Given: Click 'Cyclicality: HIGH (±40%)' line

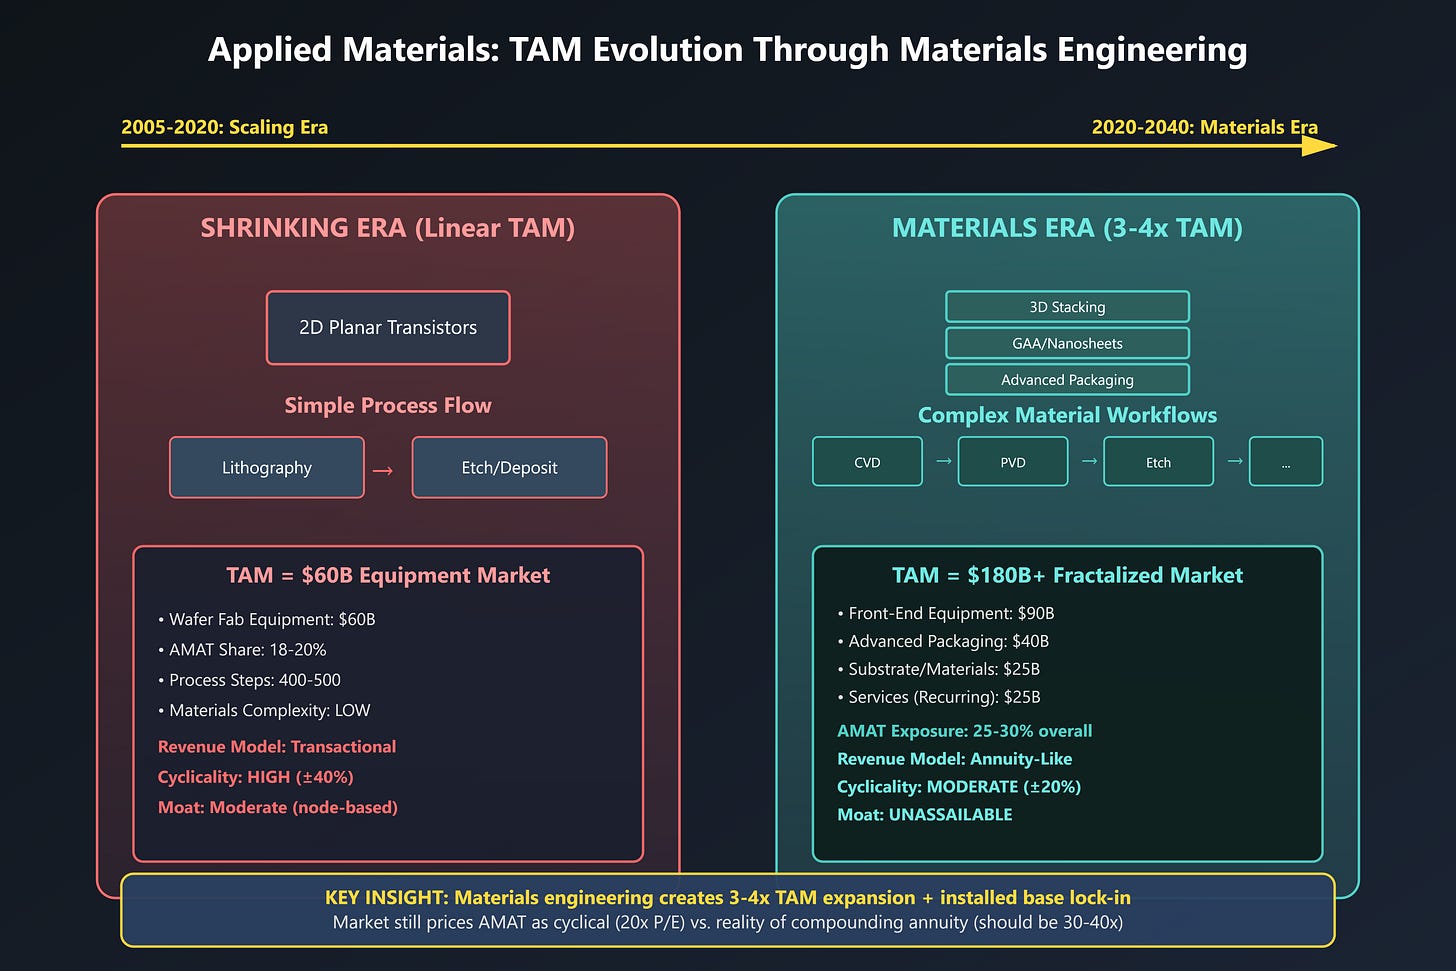Looking at the screenshot, I should [256, 777].
